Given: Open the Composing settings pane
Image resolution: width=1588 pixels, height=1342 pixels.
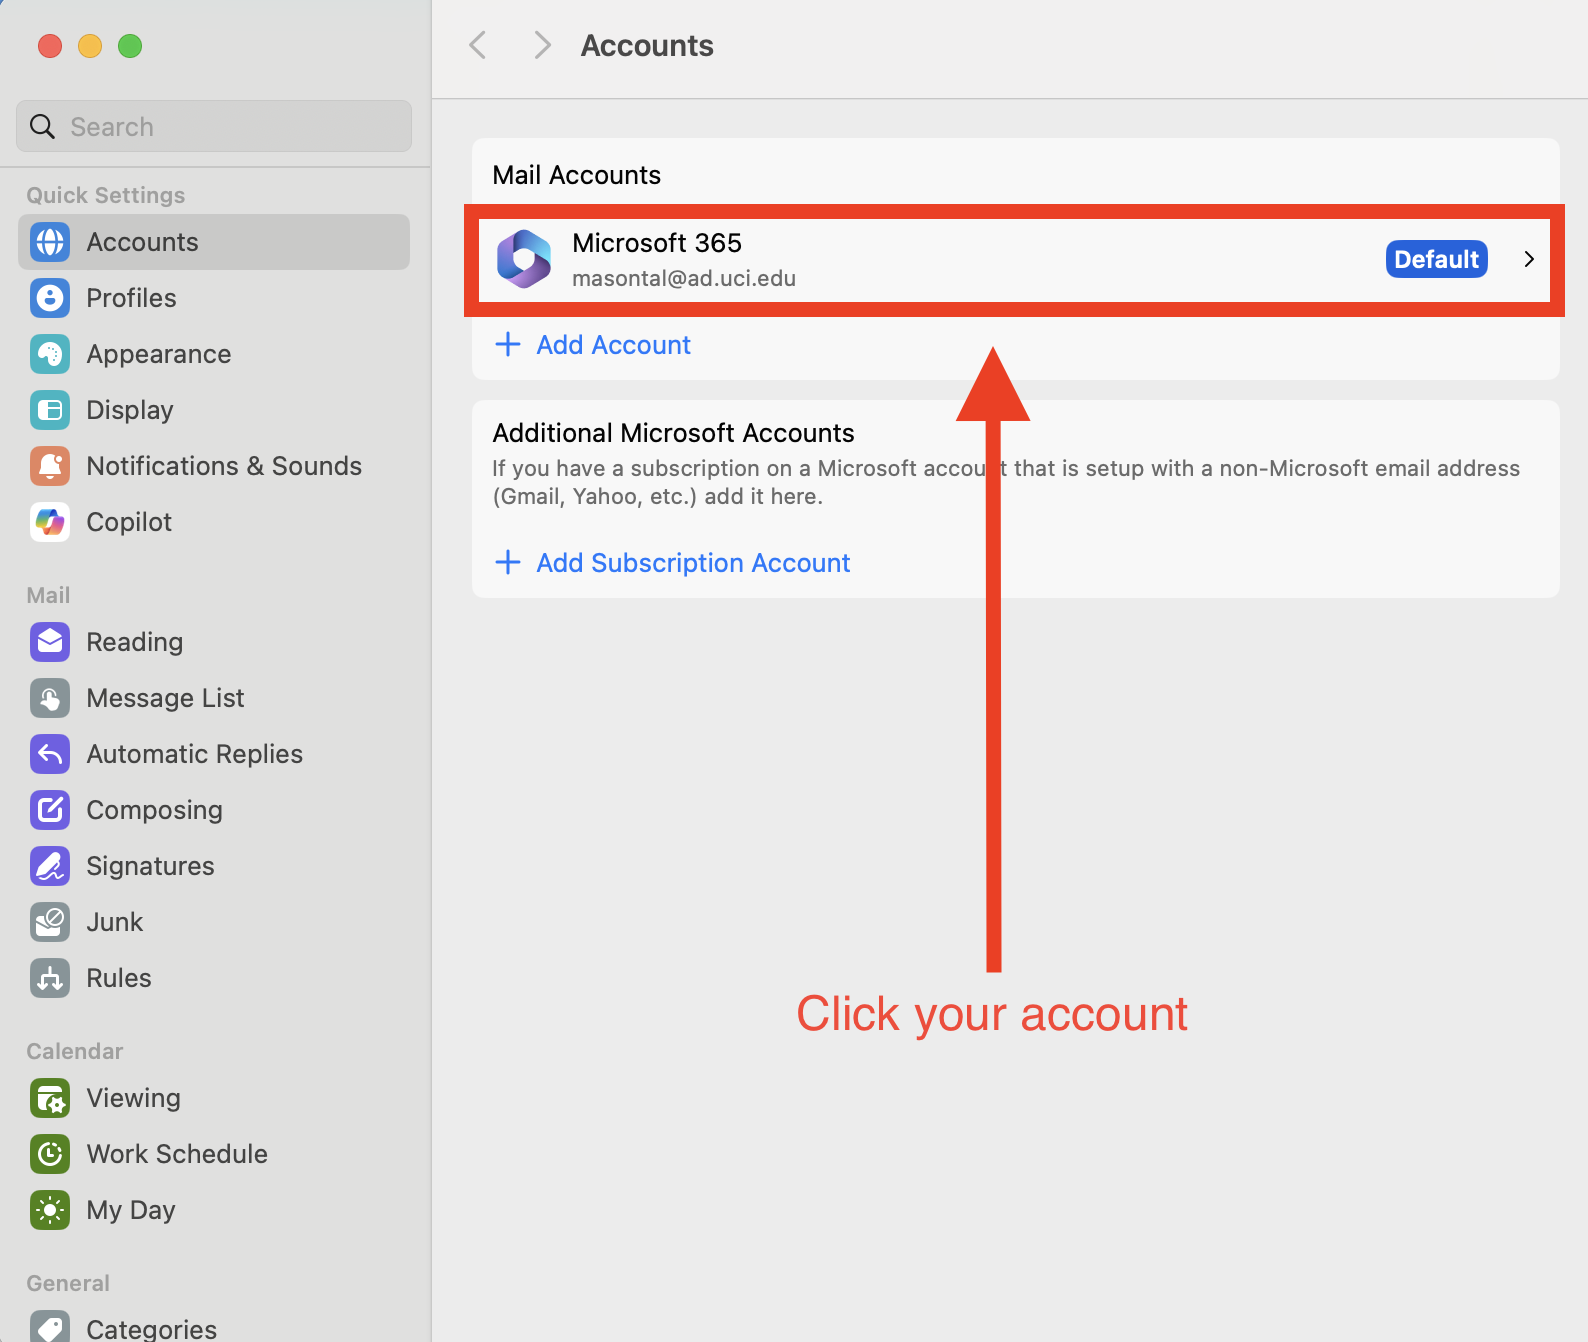Looking at the screenshot, I should click(x=214, y=810).
